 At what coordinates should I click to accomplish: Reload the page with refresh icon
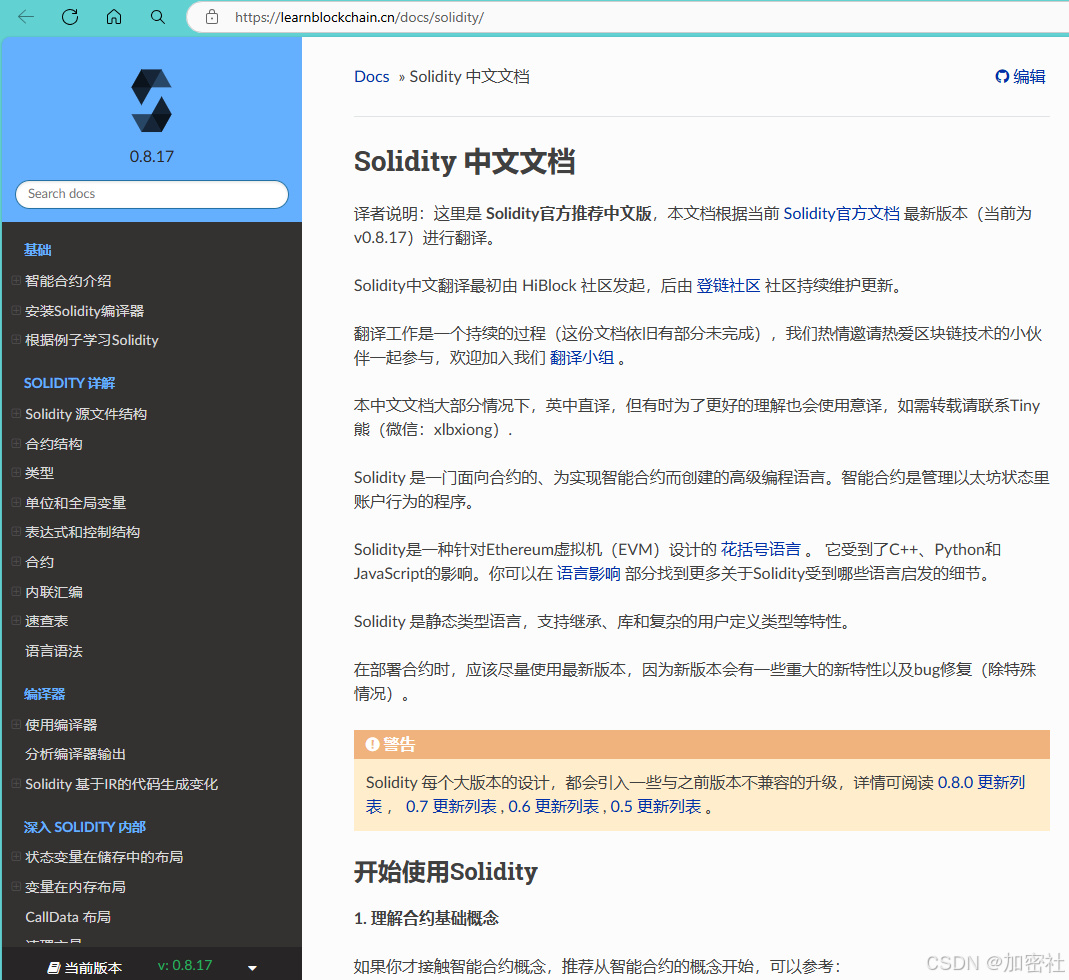tap(70, 17)
